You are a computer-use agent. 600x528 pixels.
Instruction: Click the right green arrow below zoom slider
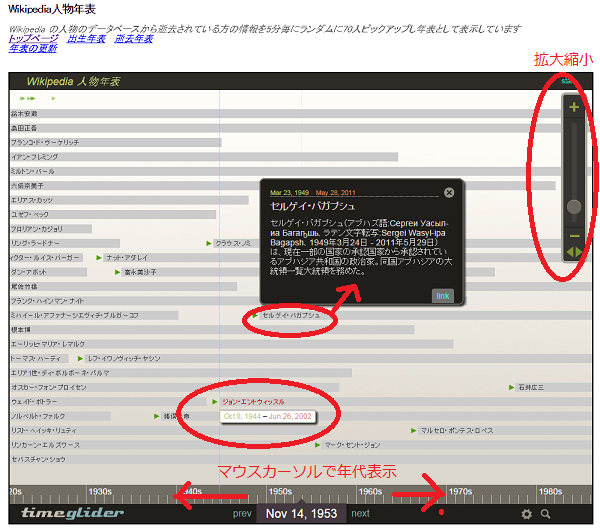pos(579,252)
